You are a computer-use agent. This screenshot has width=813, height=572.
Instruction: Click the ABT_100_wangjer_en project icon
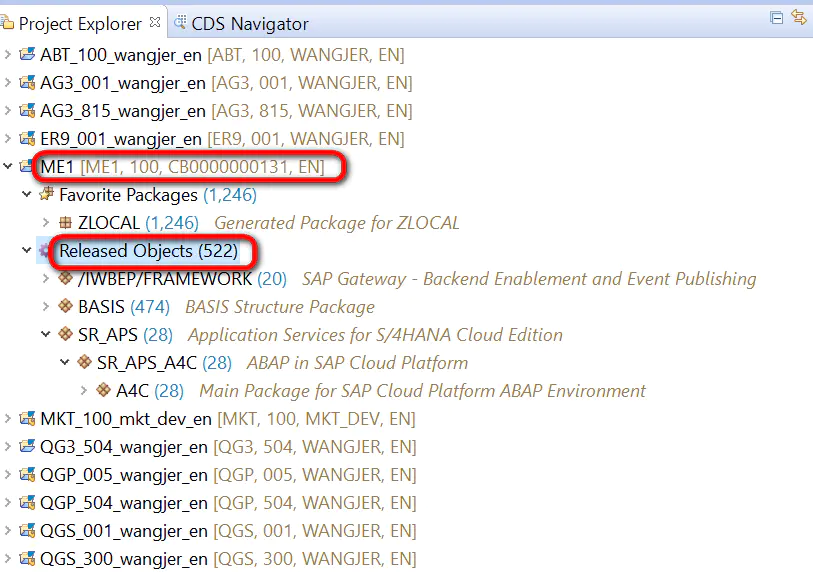[27, 54]
